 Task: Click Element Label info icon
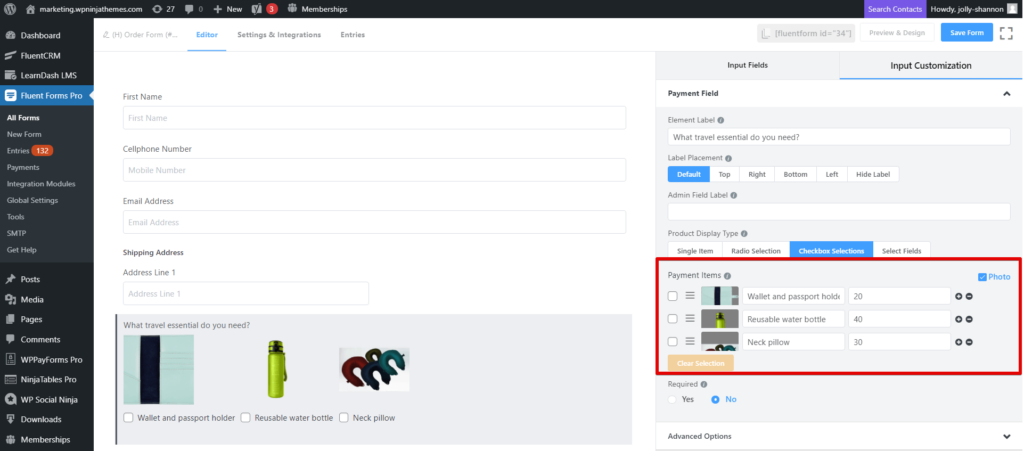[721, 121]
